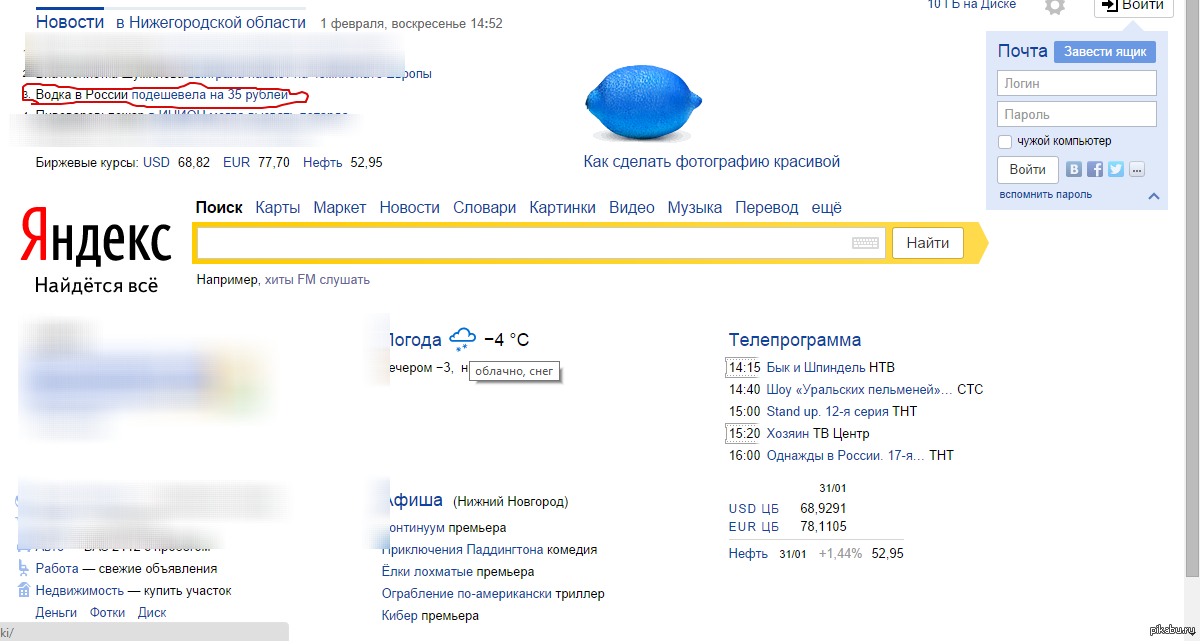
Task: Open 'Ёлки лохматые' premiere link
Action: (x=427, y=572)
